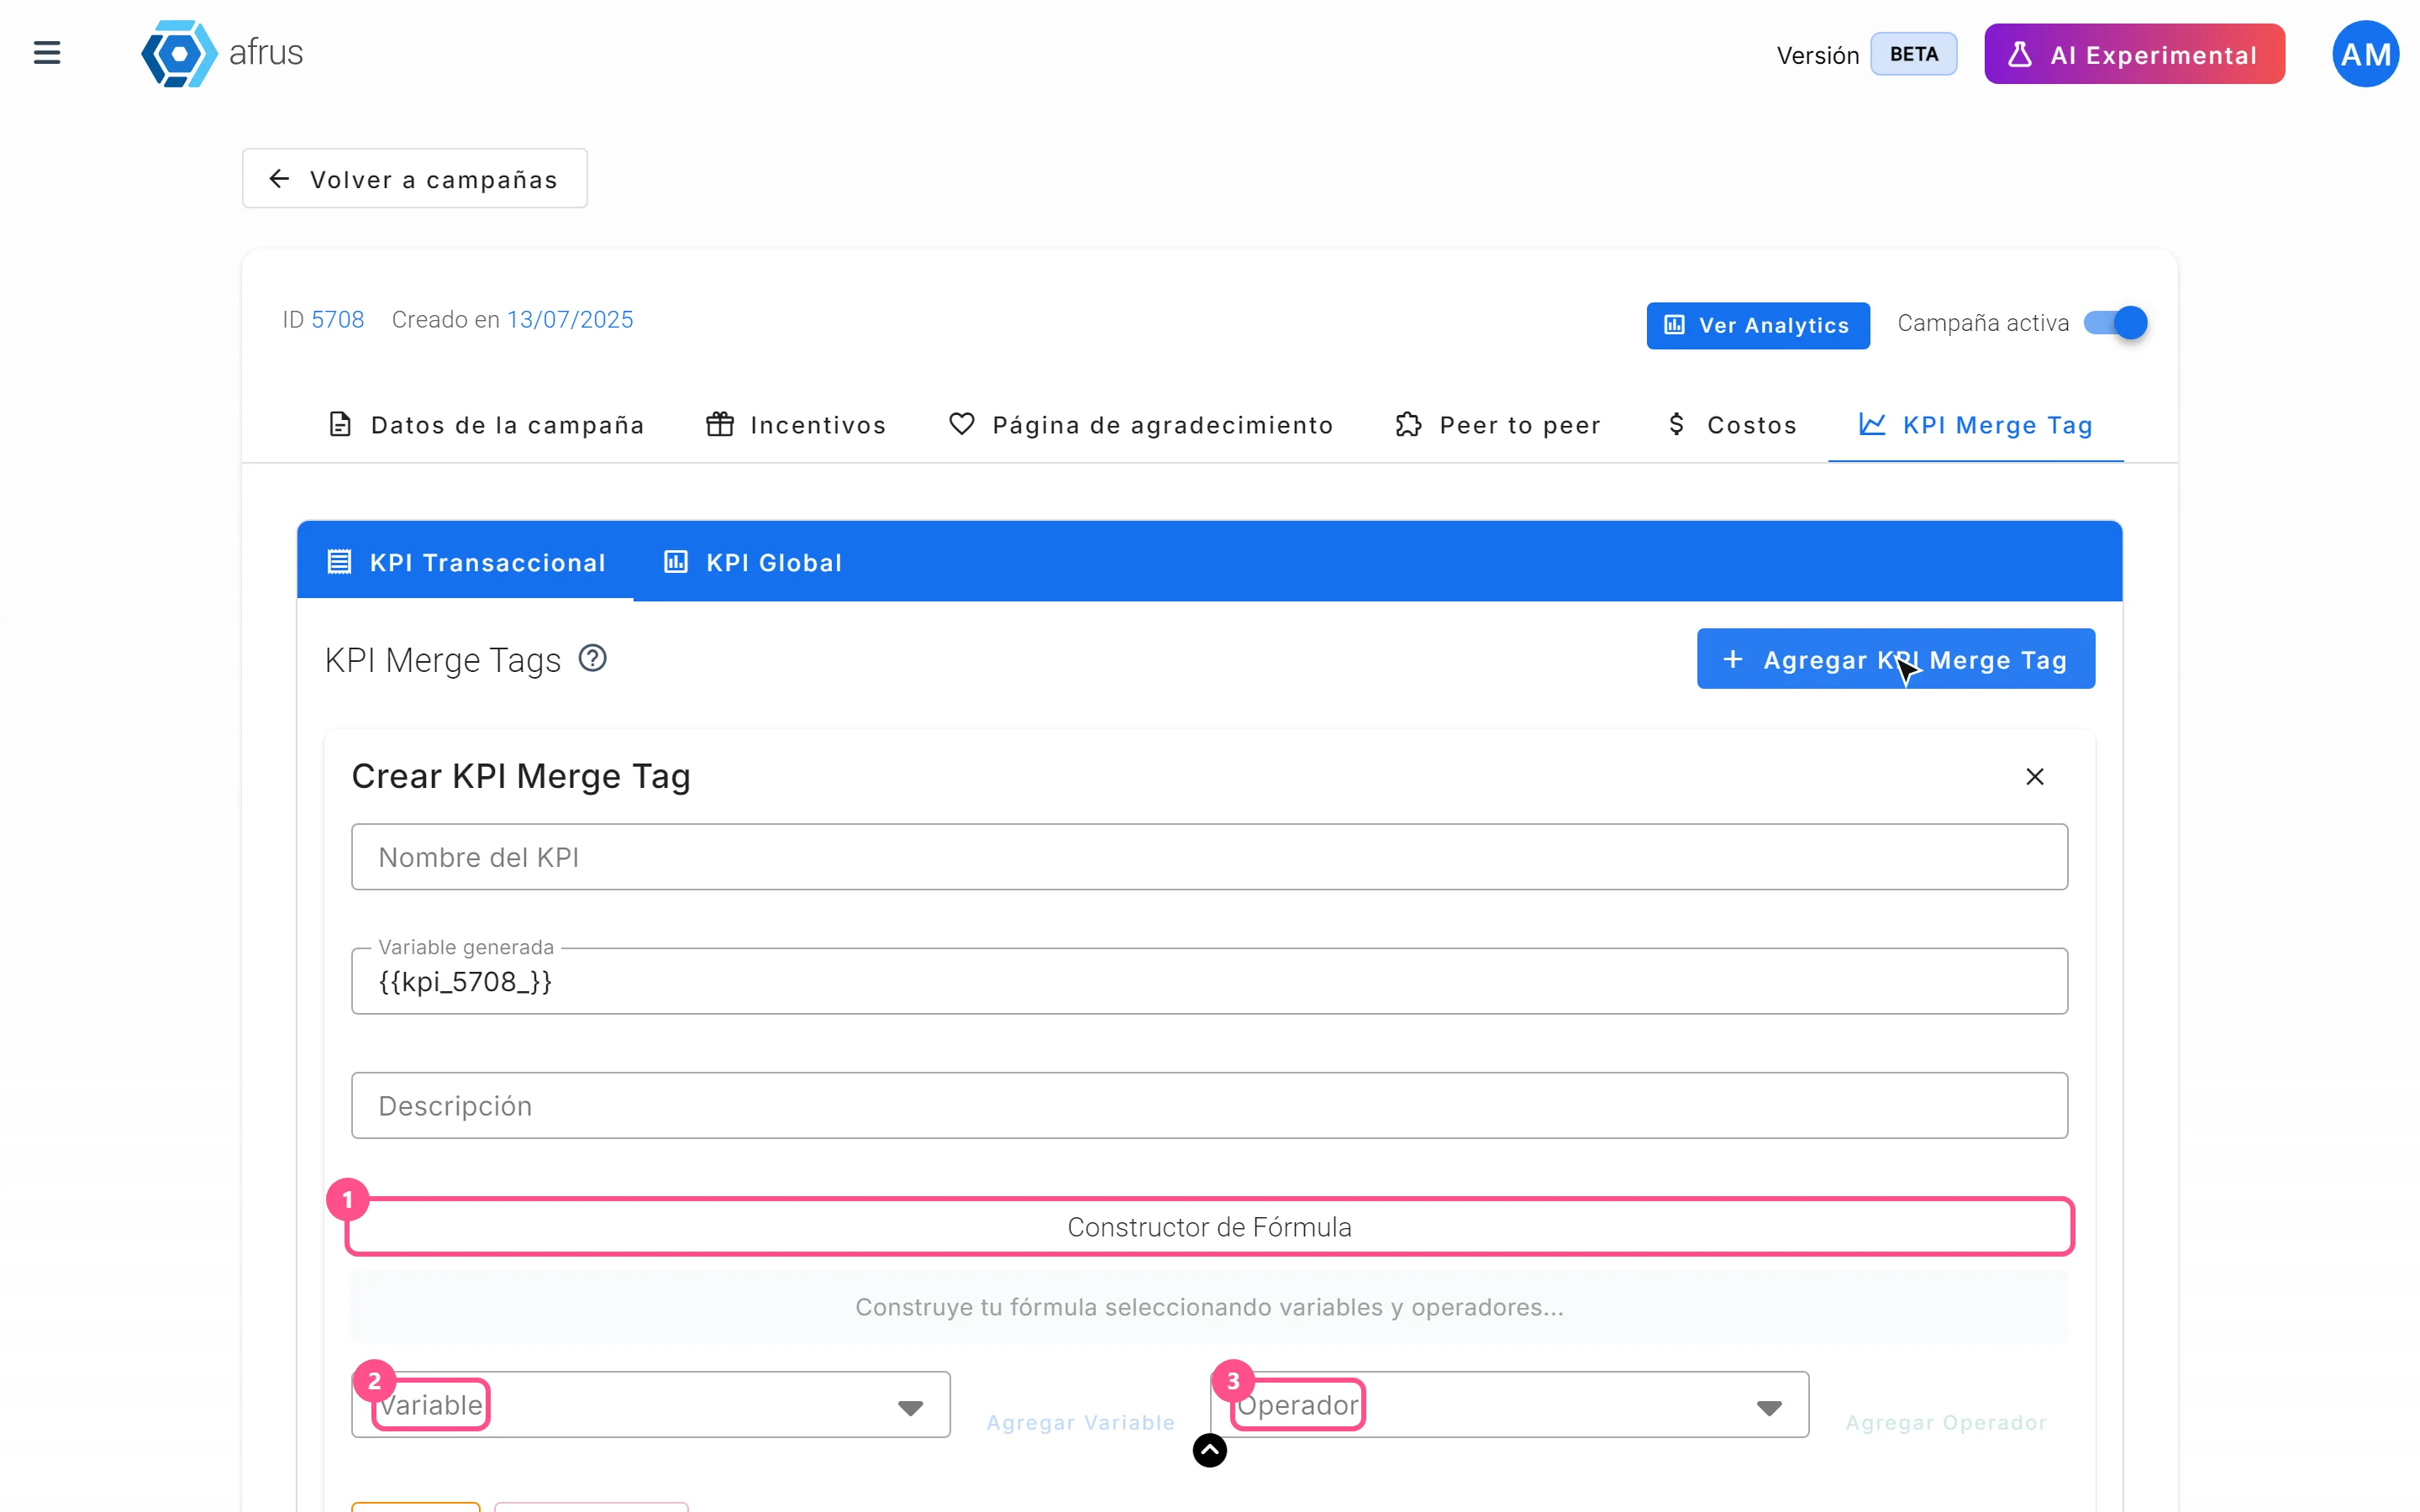Open the AM user avatar menu

click(2365, 54)
